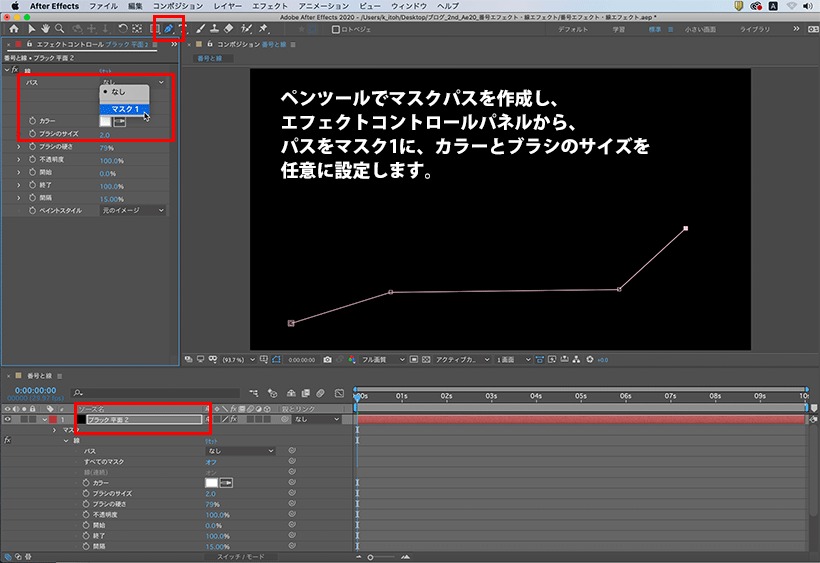Toggle ペイントスタイル stopwatch in Effect Controls
This screenshot has width=820, height=563.
tap(32, 211)
